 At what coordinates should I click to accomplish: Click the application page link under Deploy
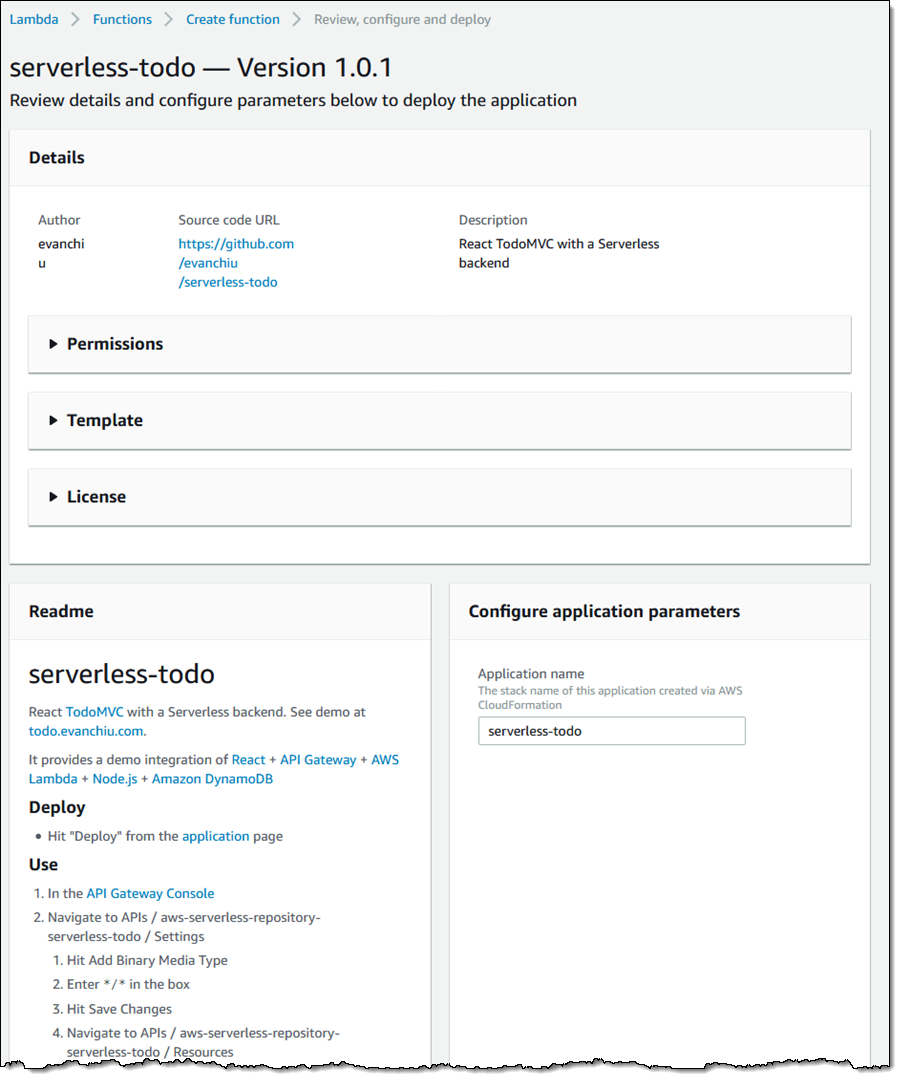pos(215,836)
